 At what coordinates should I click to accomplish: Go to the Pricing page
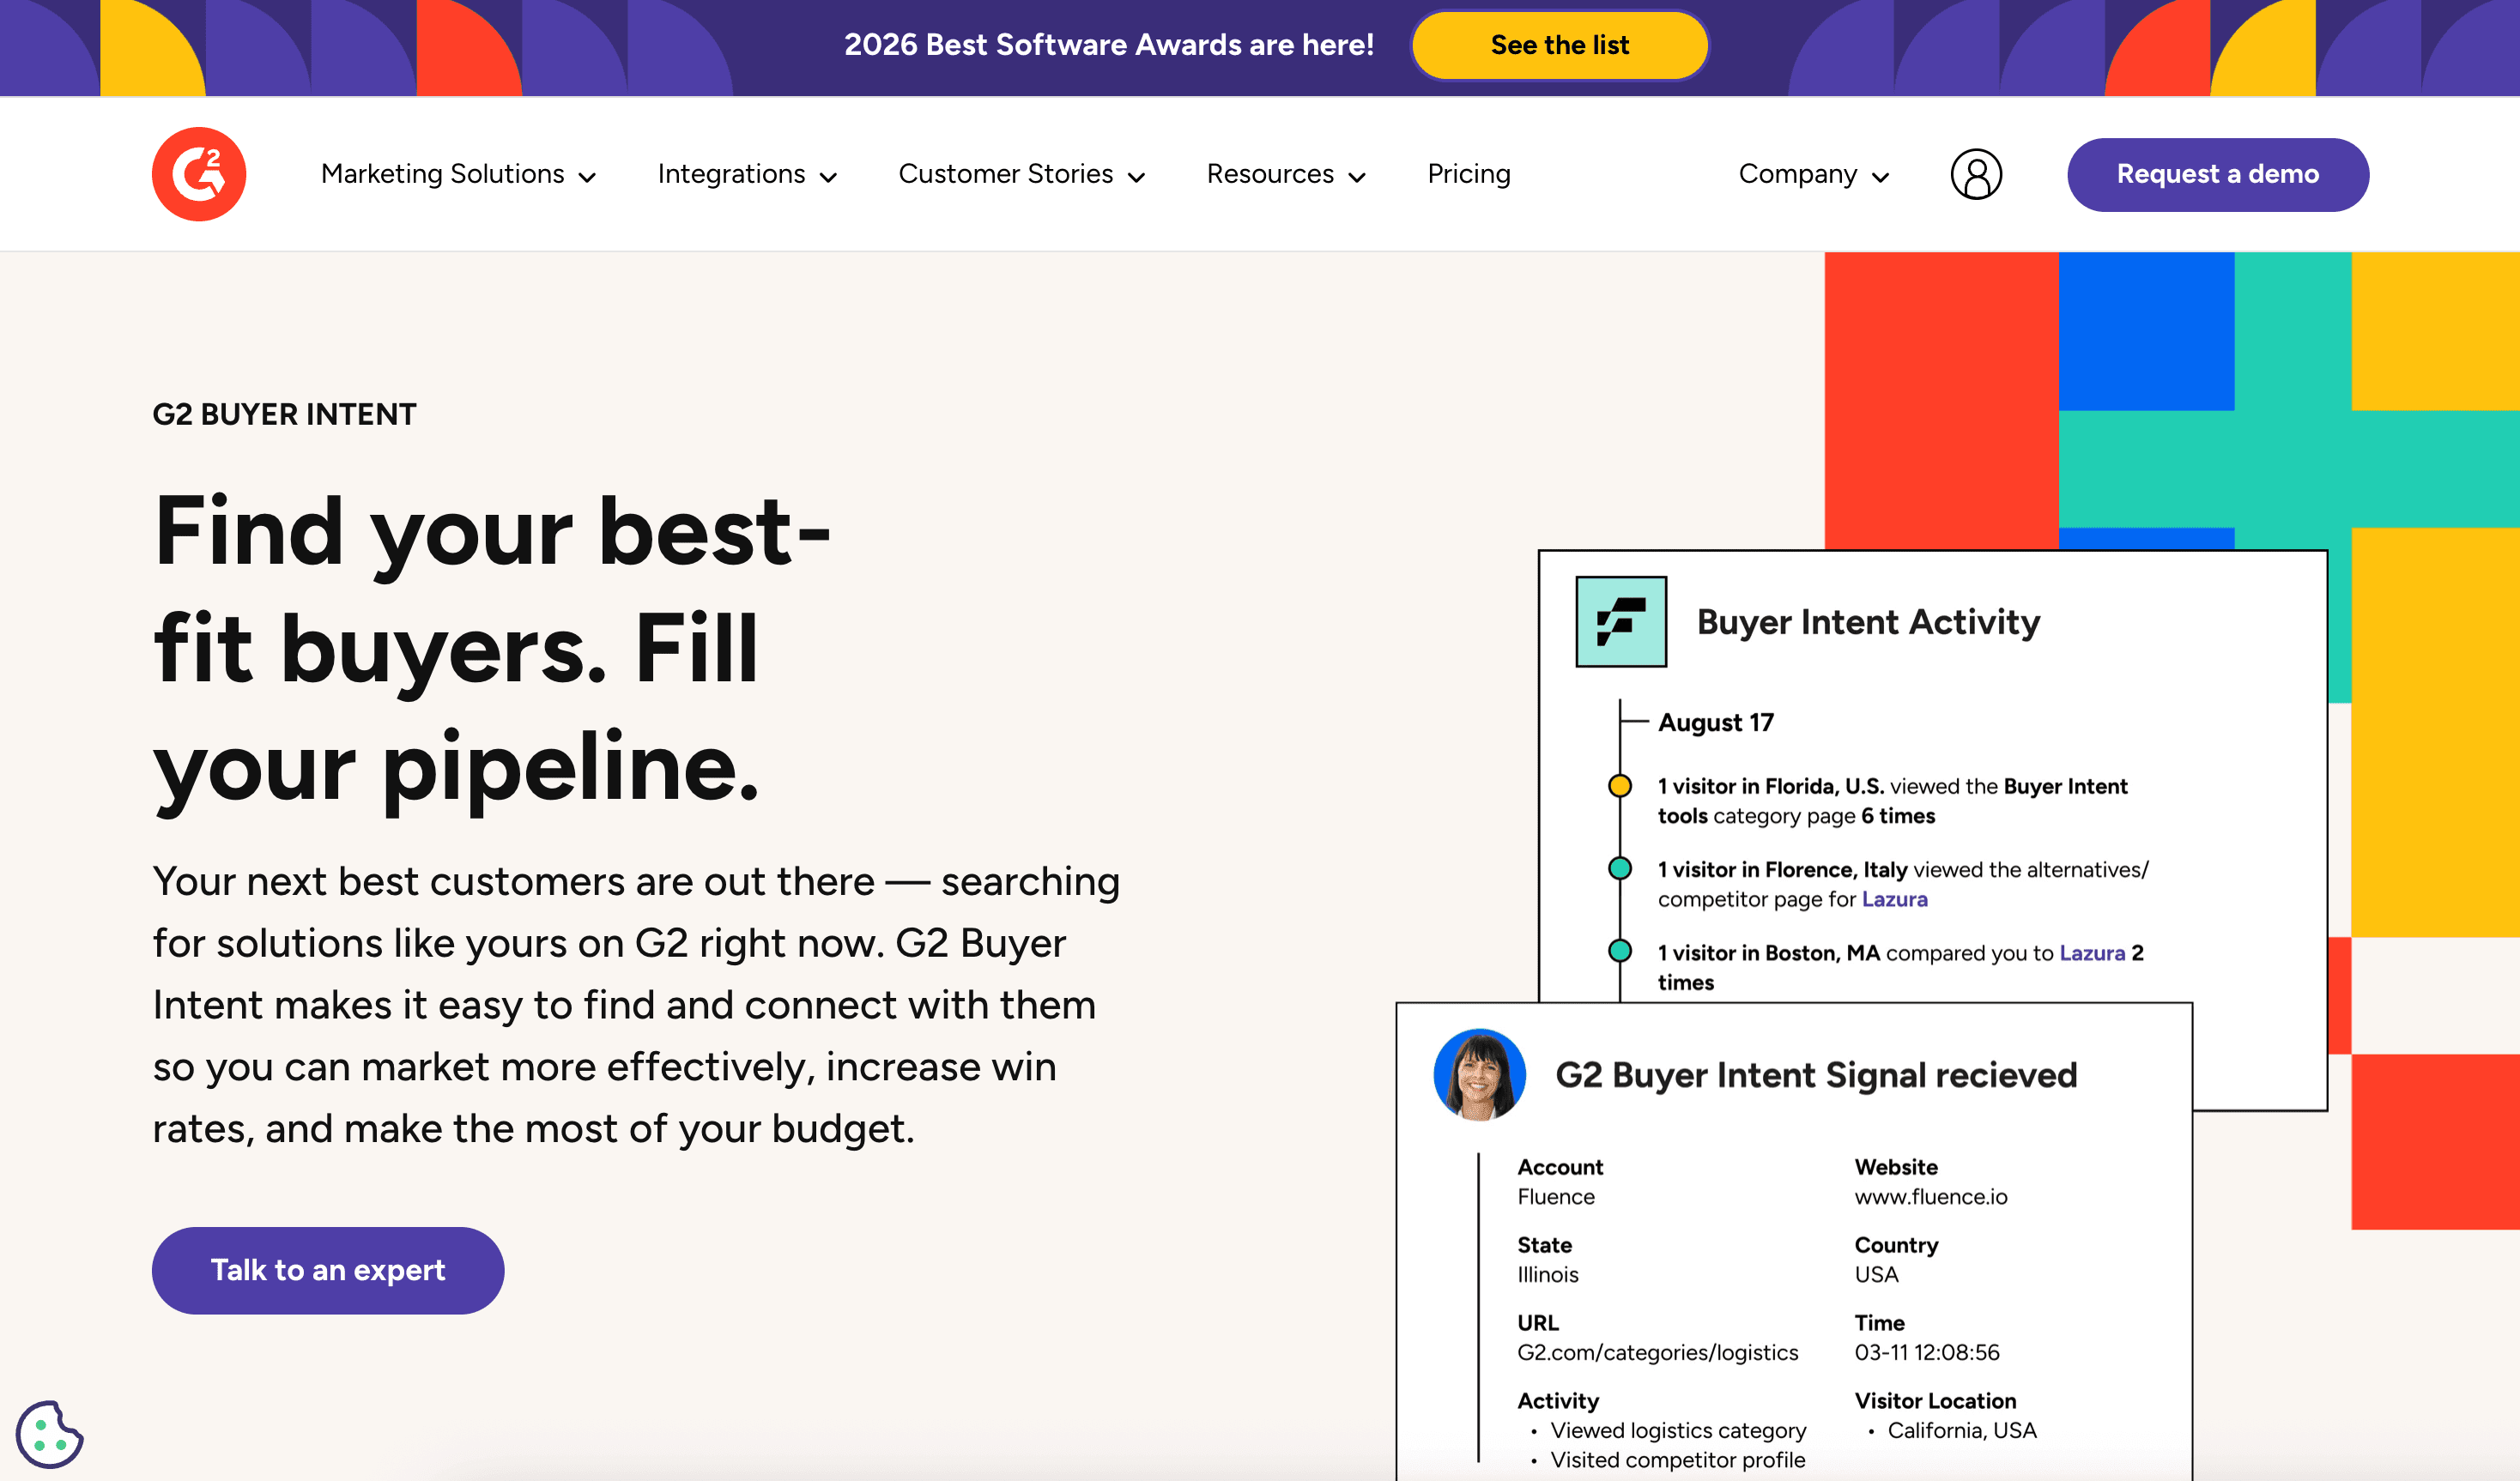click(x=1468, y=174)
